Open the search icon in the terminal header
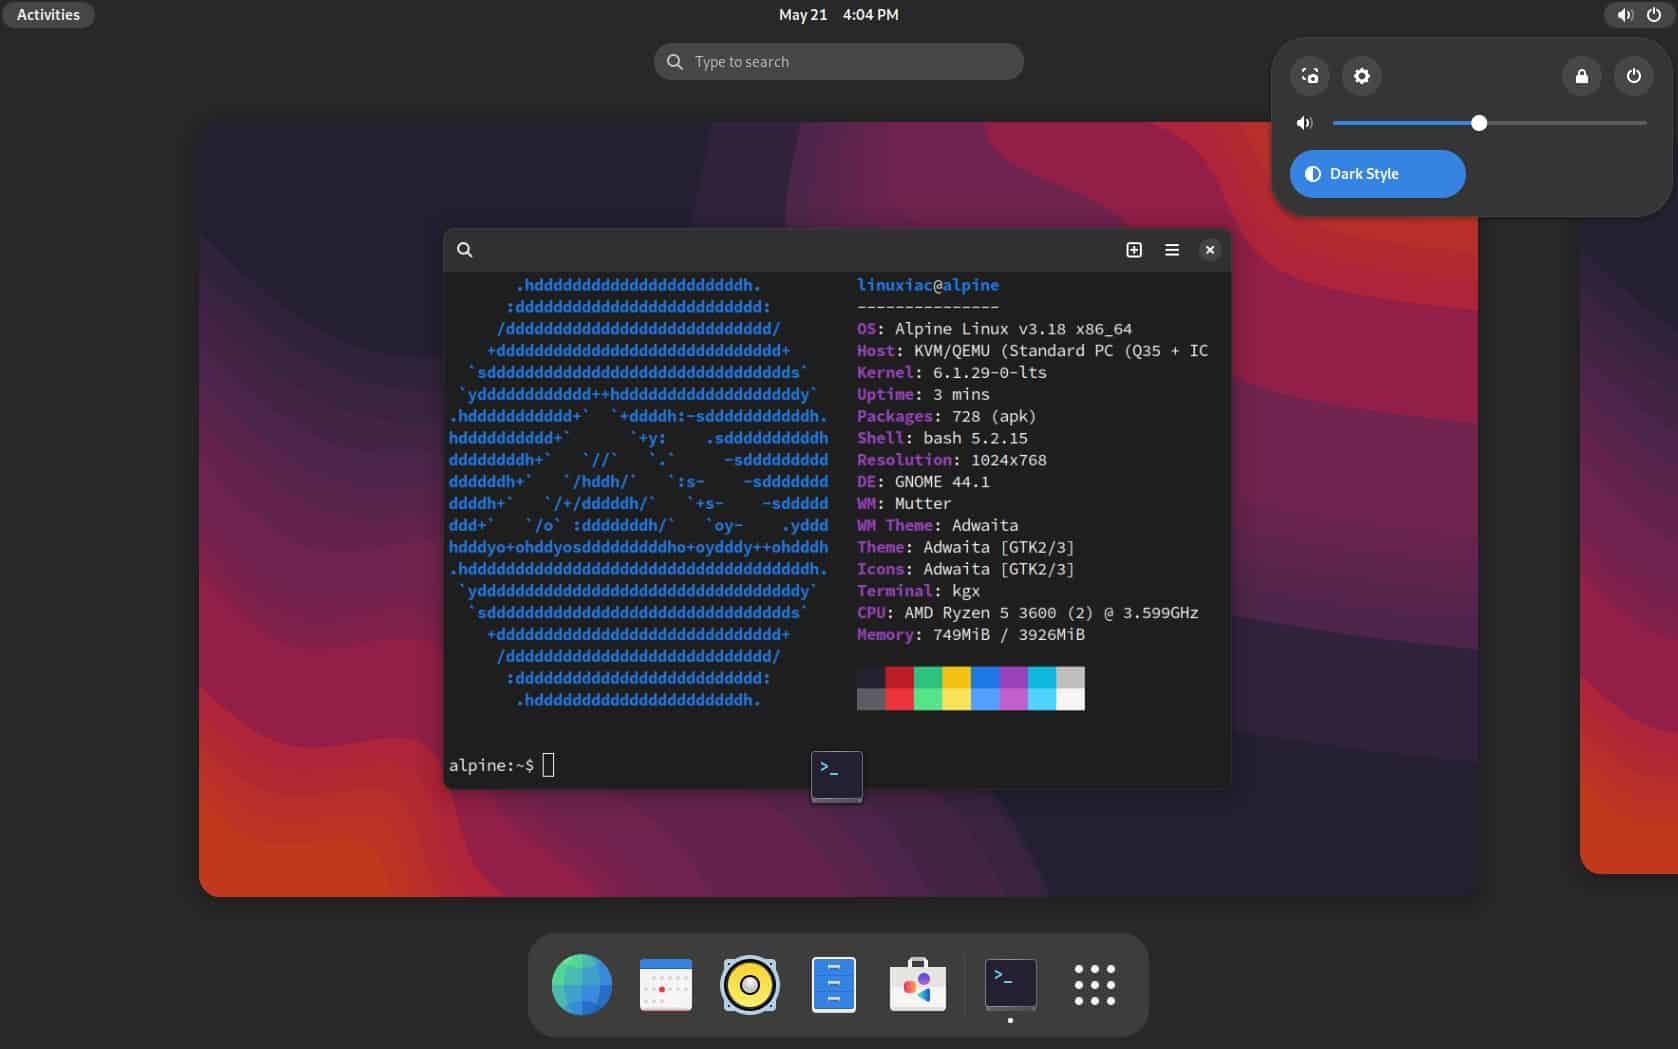Image resolution: width=1678 pixels, height=1049 pixels. pyautogui.click(x=464, y=249)
